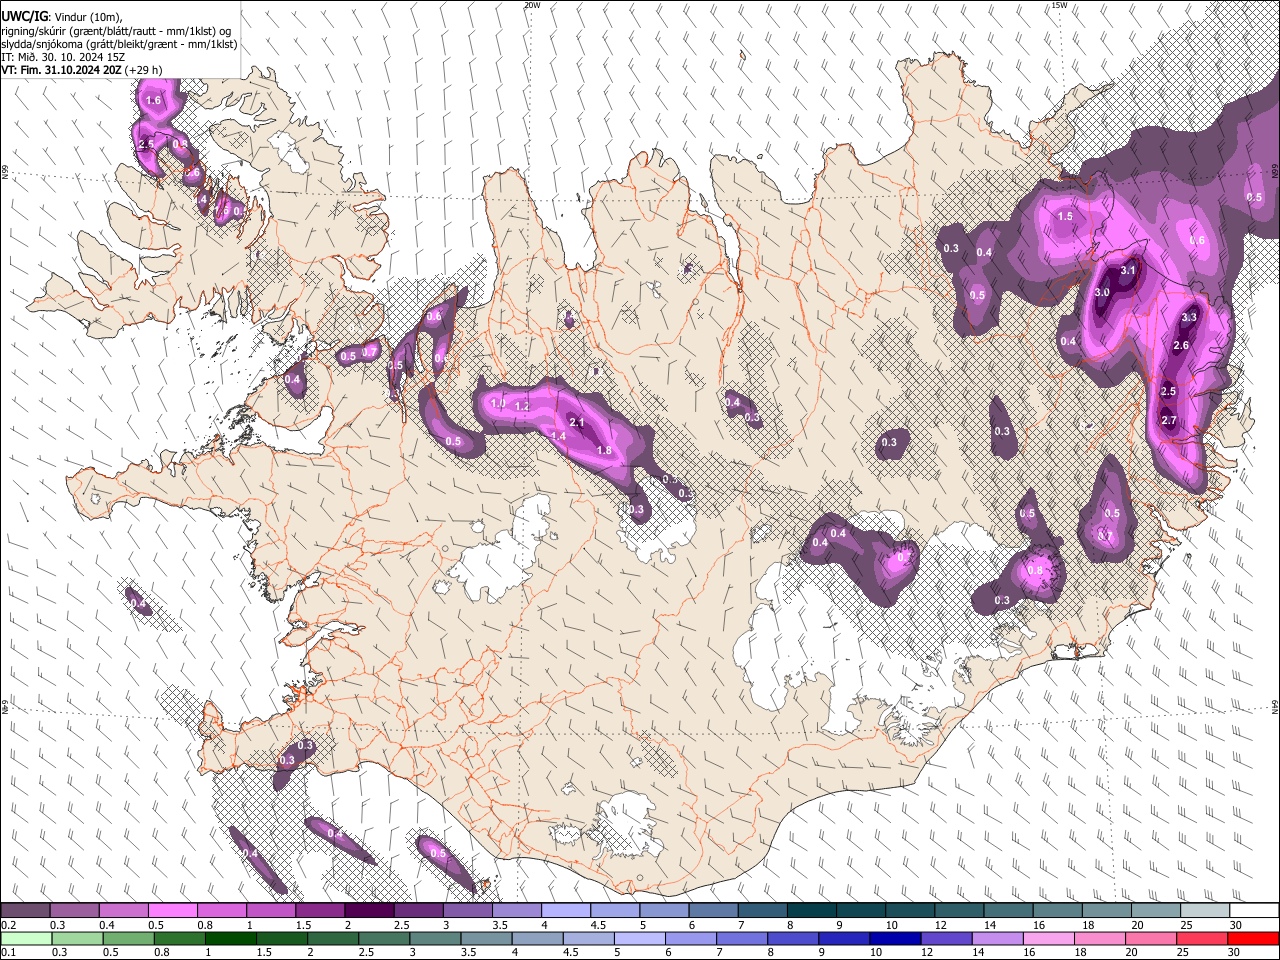Click the "0.1" label under the lower legend
The height and width of the screenshot is (960, 1280).
coord(8,953)
